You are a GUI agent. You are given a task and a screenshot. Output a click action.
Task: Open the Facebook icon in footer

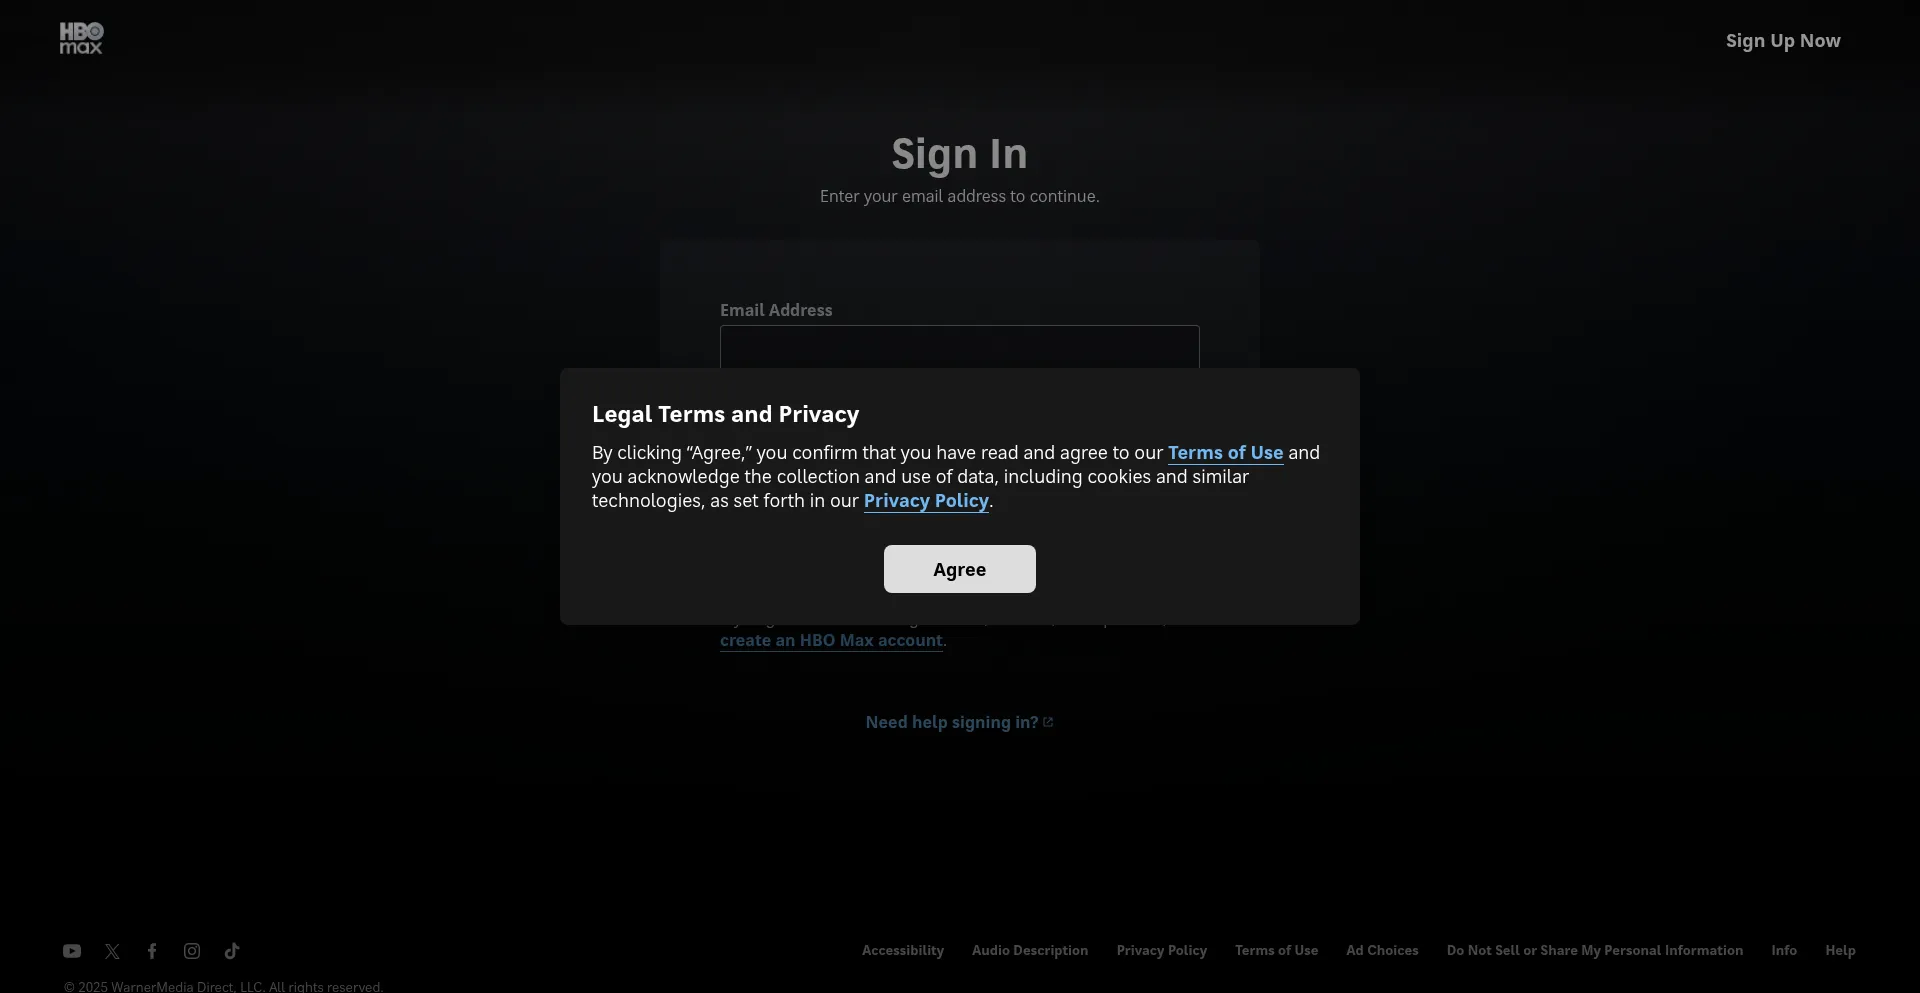pyautogui.click(x=152, y=951)
